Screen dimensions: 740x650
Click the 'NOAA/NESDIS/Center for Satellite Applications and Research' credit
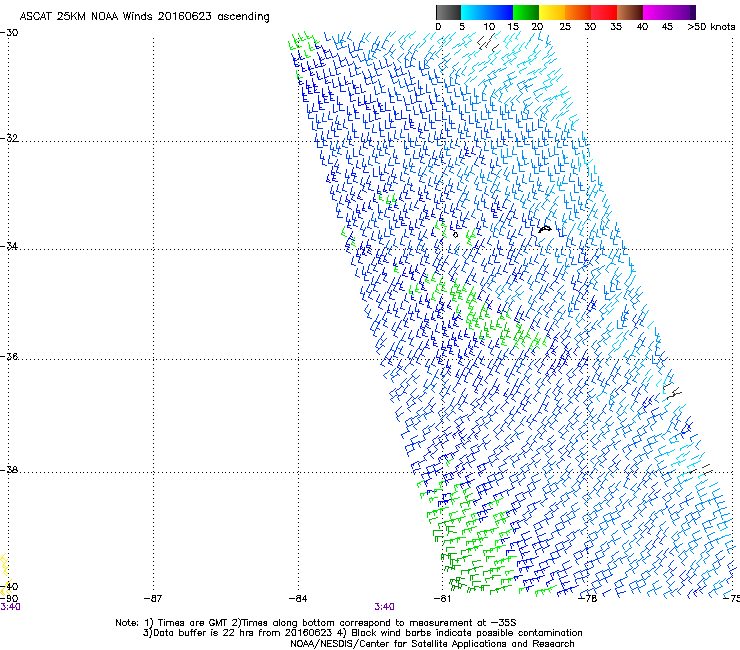pos(432,644)
